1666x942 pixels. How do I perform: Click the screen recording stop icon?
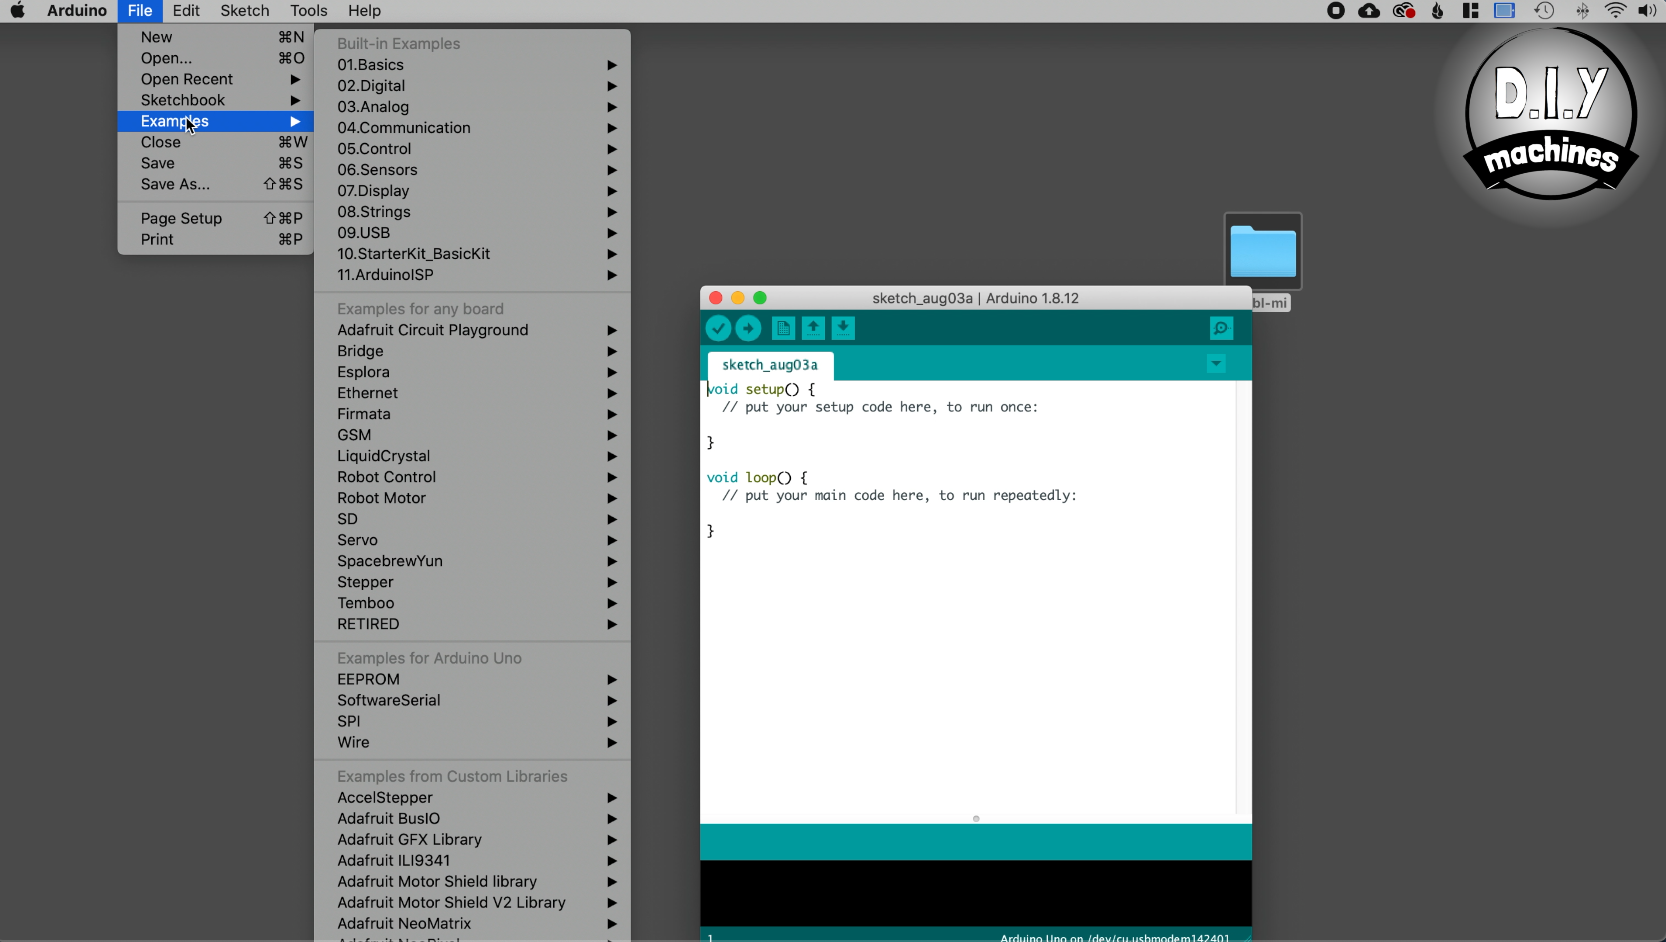(x=1336, y=11)
